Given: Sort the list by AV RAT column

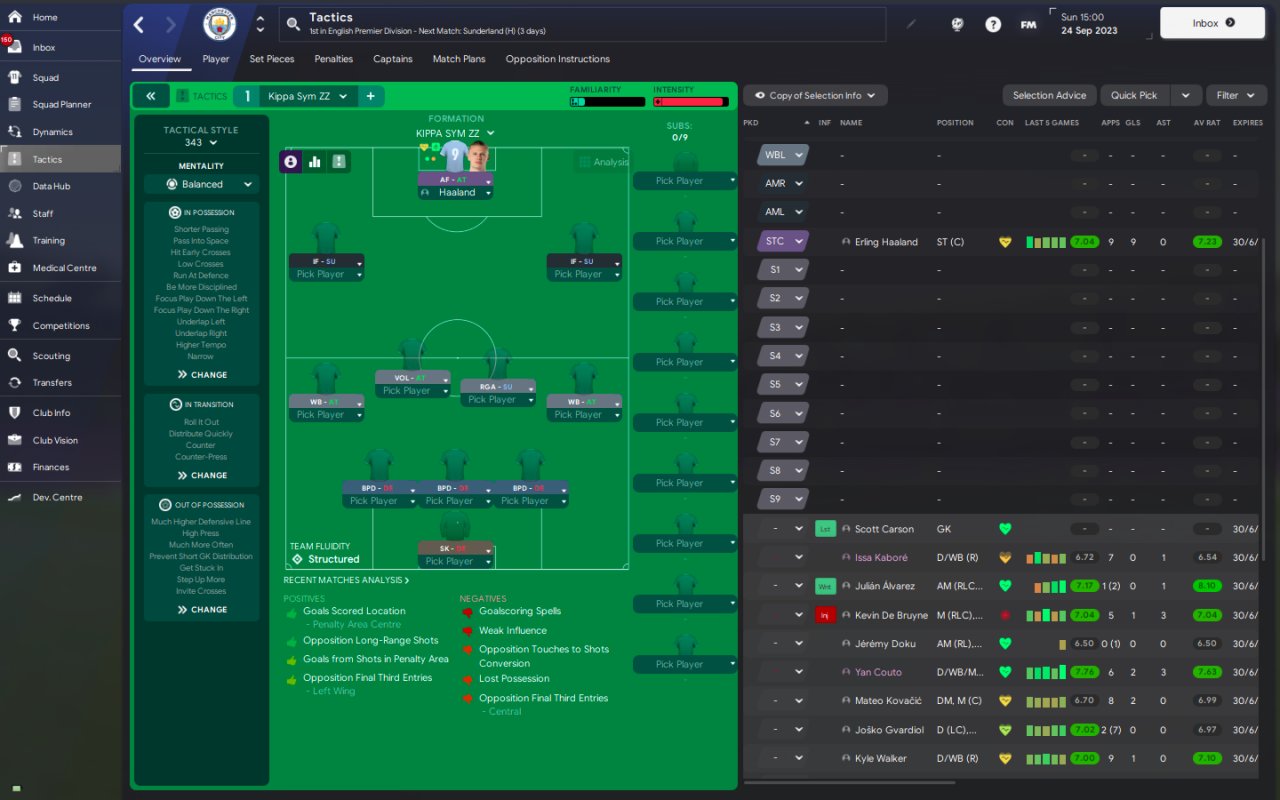Looking at the screenshot, I should tap(1206, 123).
